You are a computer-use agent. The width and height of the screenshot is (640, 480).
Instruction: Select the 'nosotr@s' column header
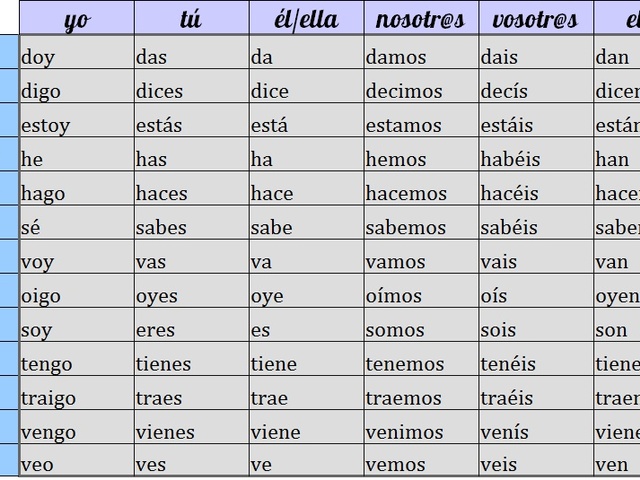[x=422, y=18]
